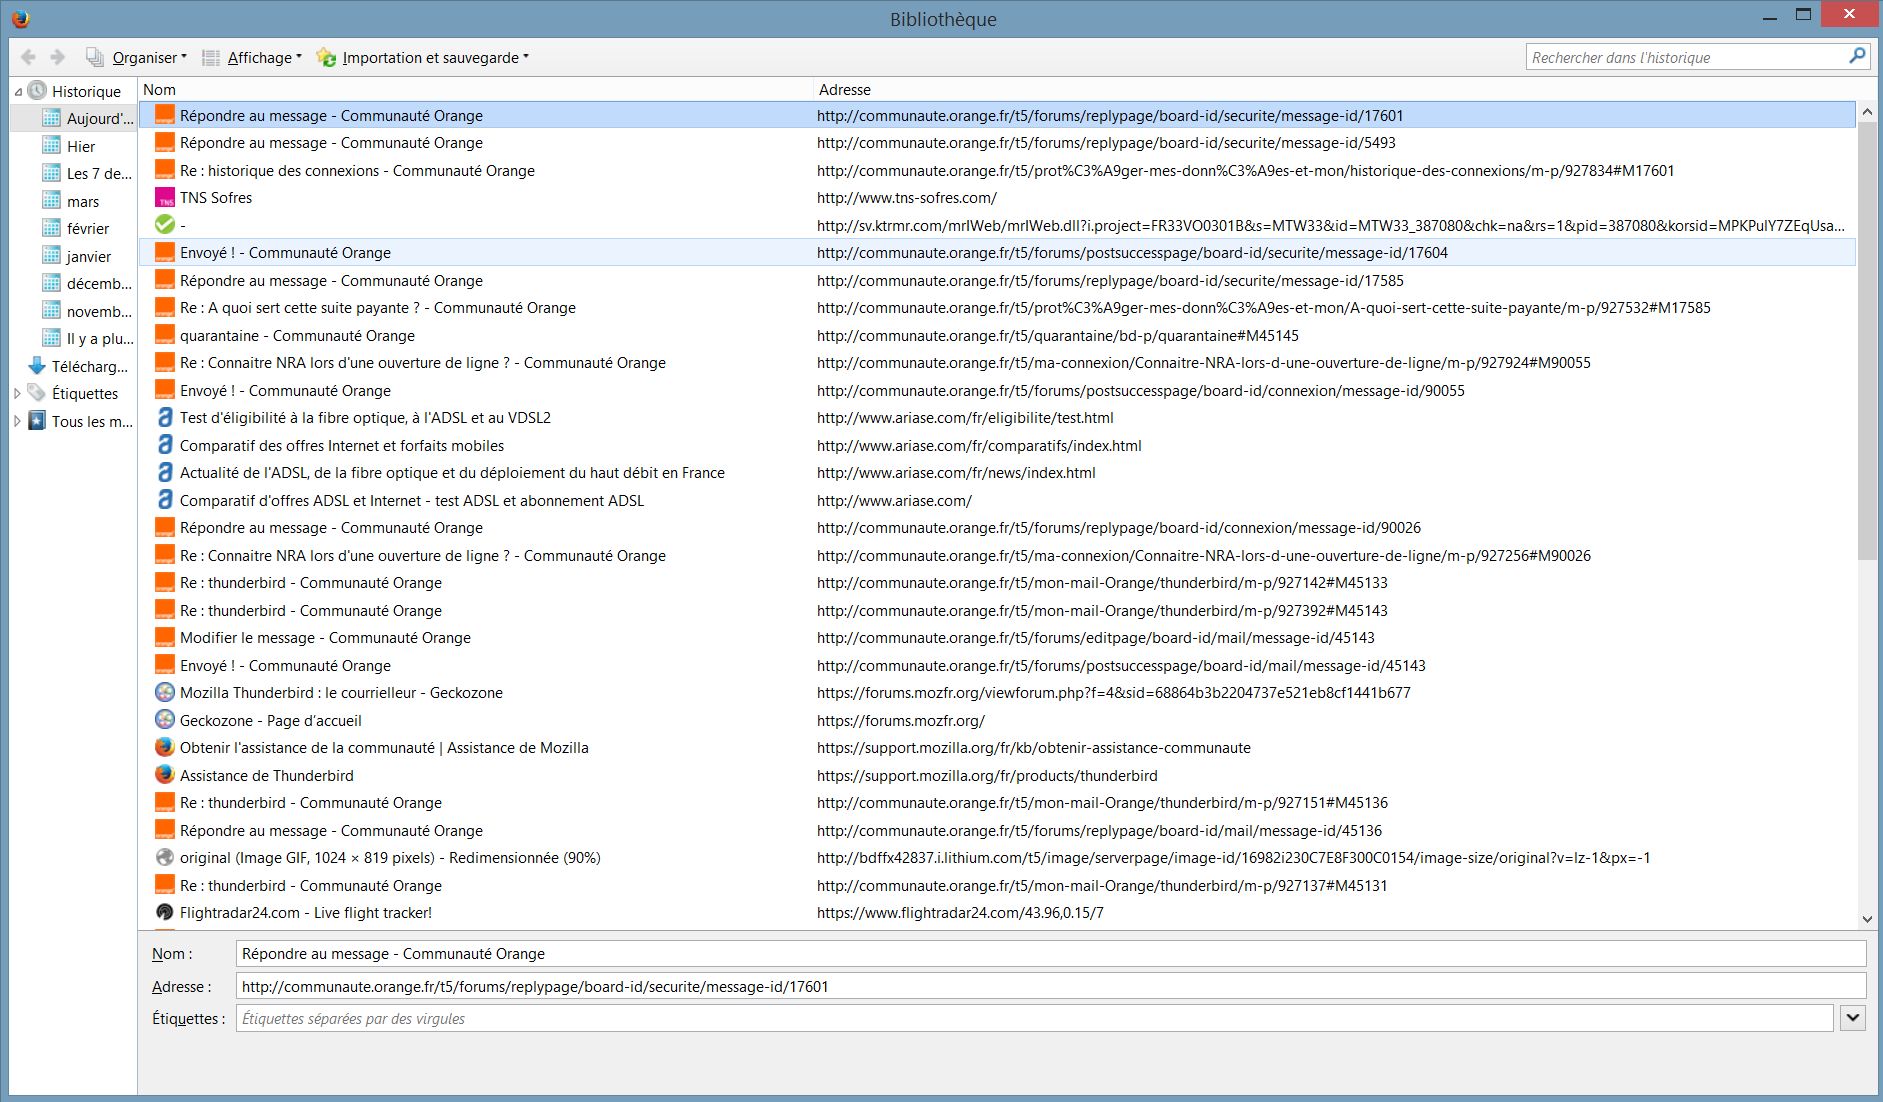Click Ariase icon for Comparatif d'offres ADSL
The width and height of the screenshot is (1883, 1102).
coord(165,500)
